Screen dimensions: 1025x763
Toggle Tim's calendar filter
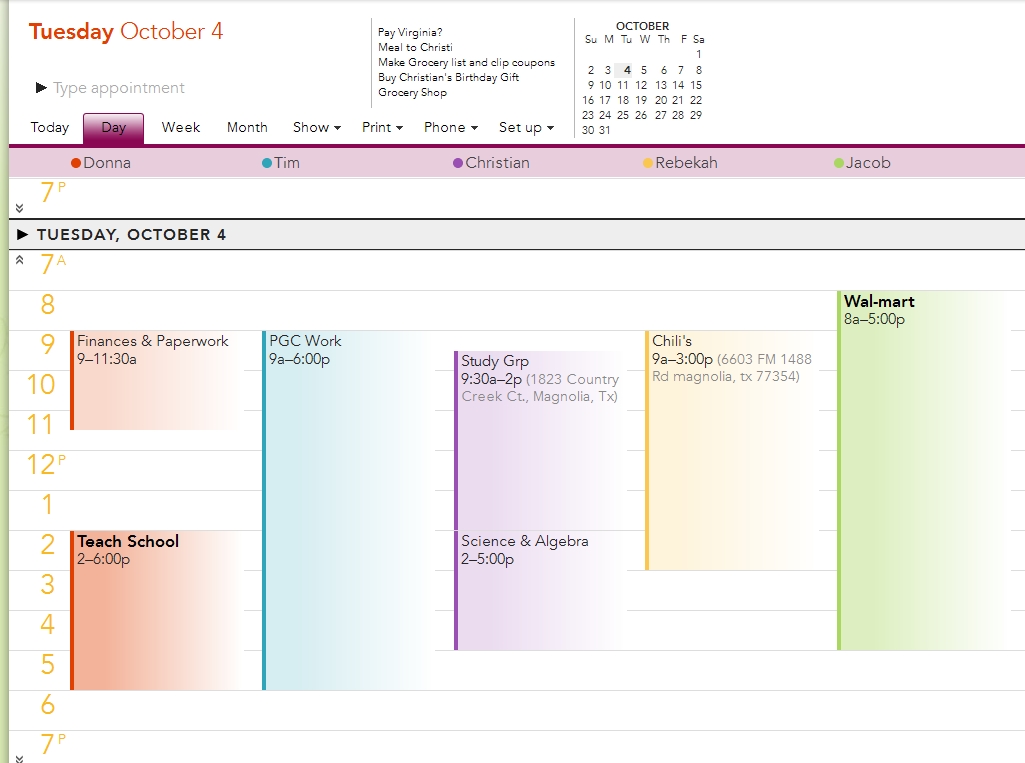(283, 161)
